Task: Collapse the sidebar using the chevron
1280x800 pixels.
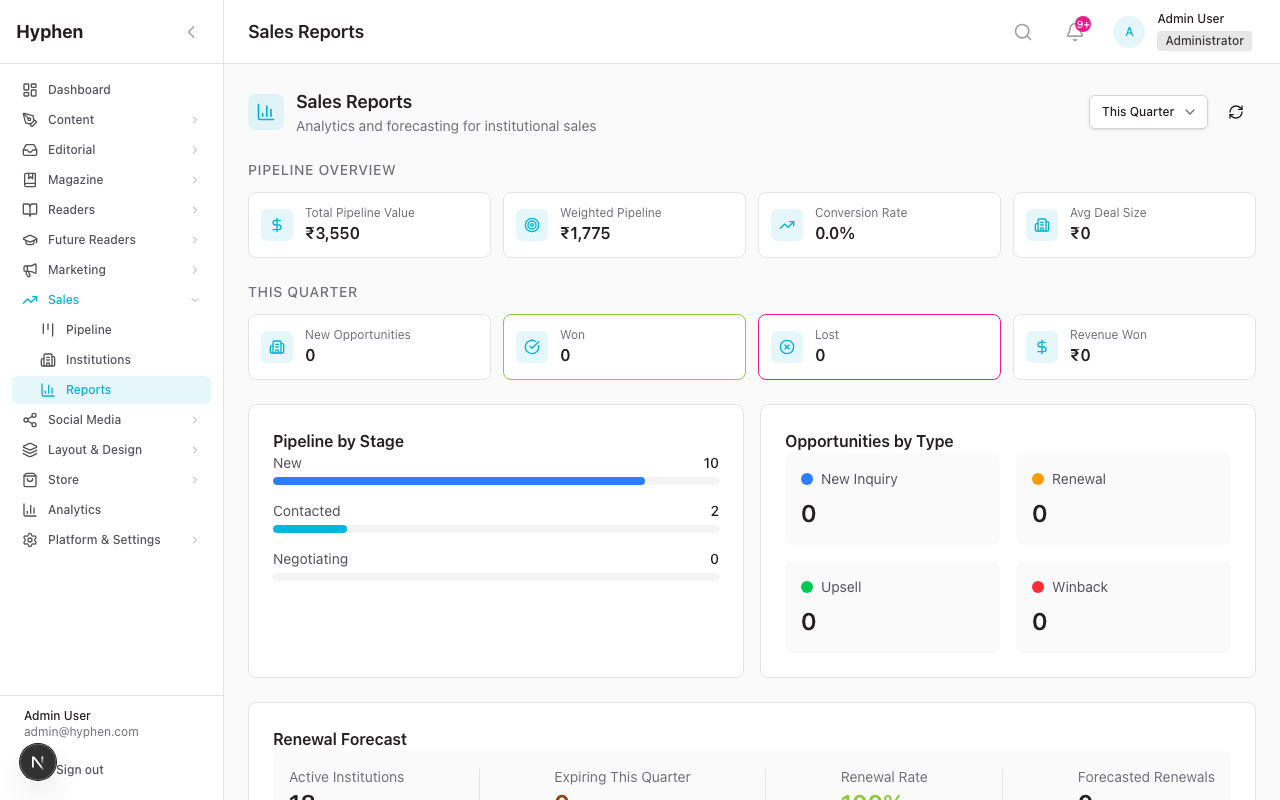Action: (x=191, y=31)
